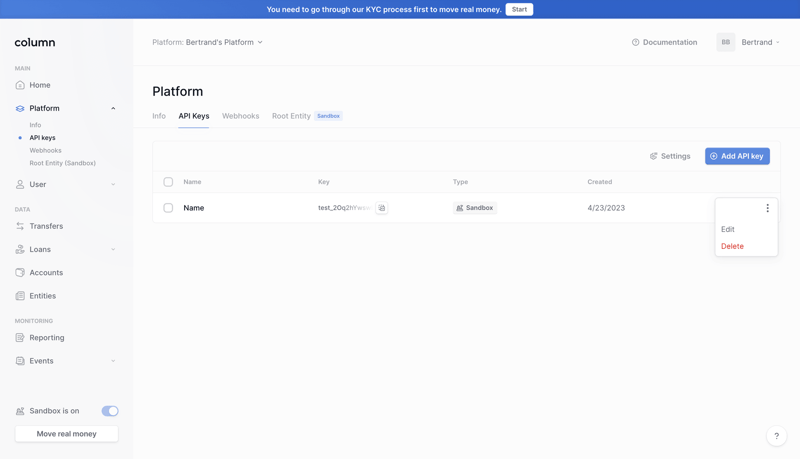Click the Platform layers icon

pyautogui.click(x=20, y=108)
